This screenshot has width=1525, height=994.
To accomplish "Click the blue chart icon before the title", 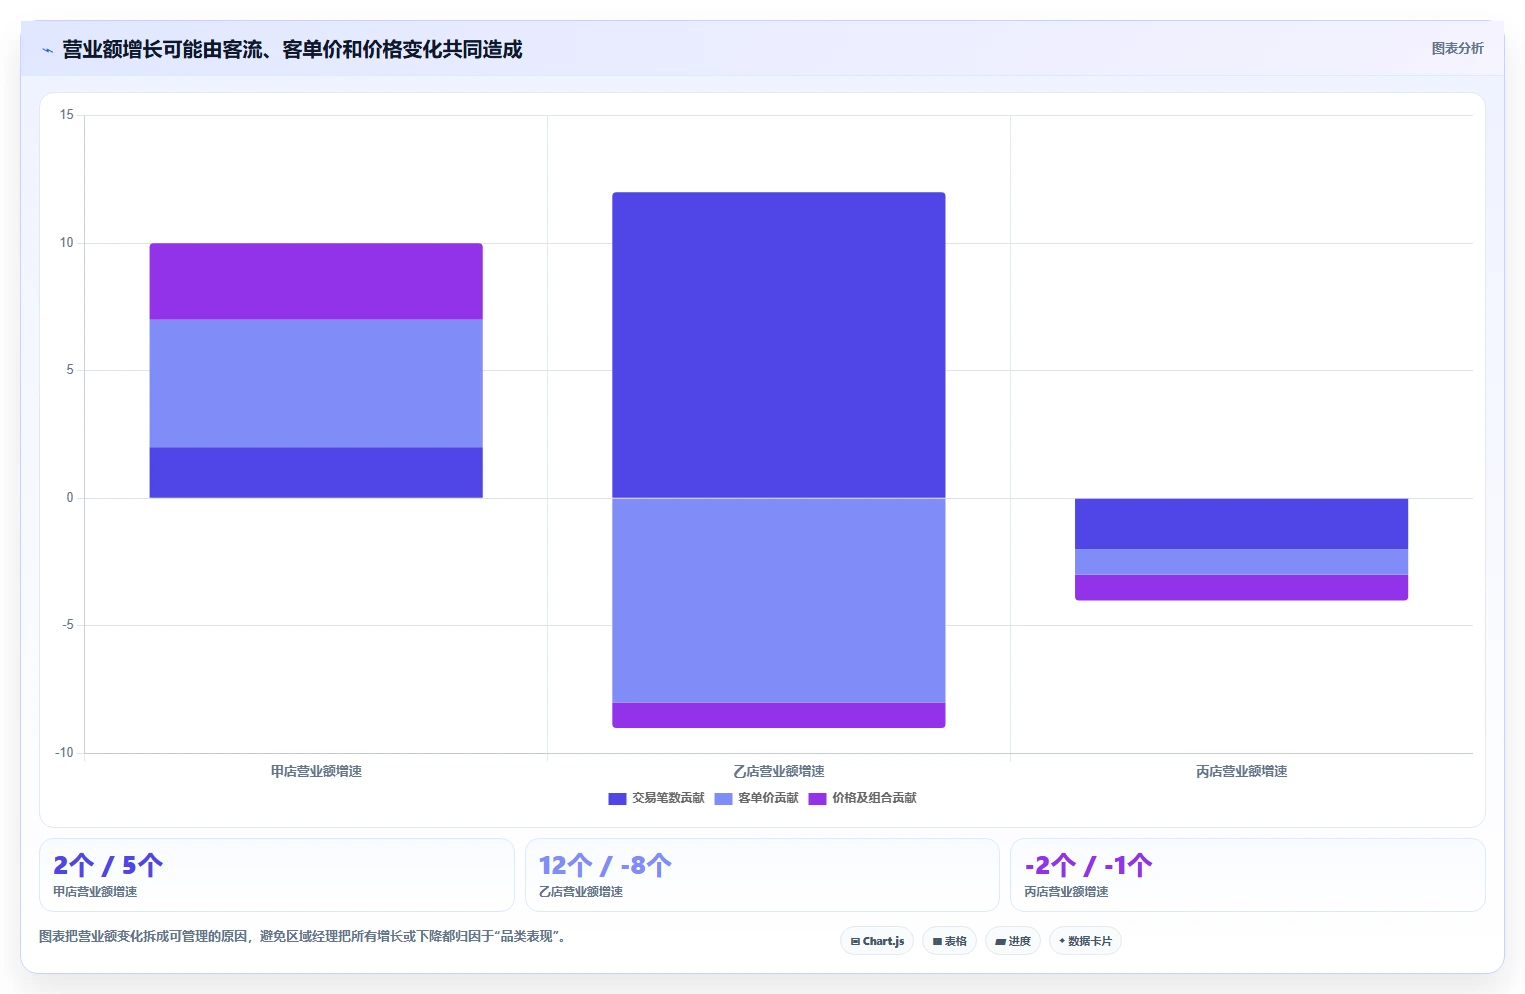I will 47,50.
